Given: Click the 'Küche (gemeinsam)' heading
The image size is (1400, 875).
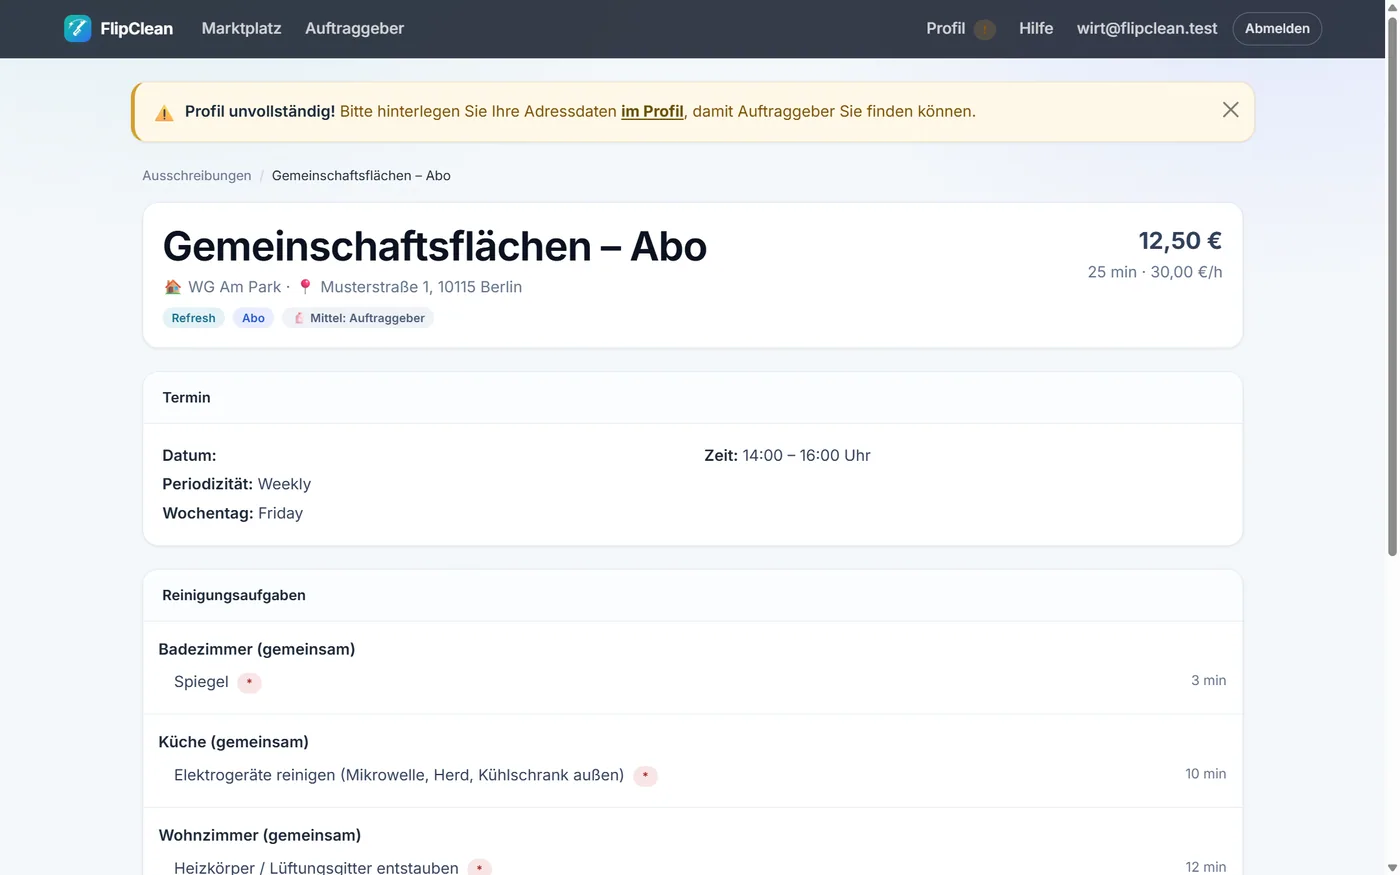Looking at the screenshot, I should (x=233, y=742).
